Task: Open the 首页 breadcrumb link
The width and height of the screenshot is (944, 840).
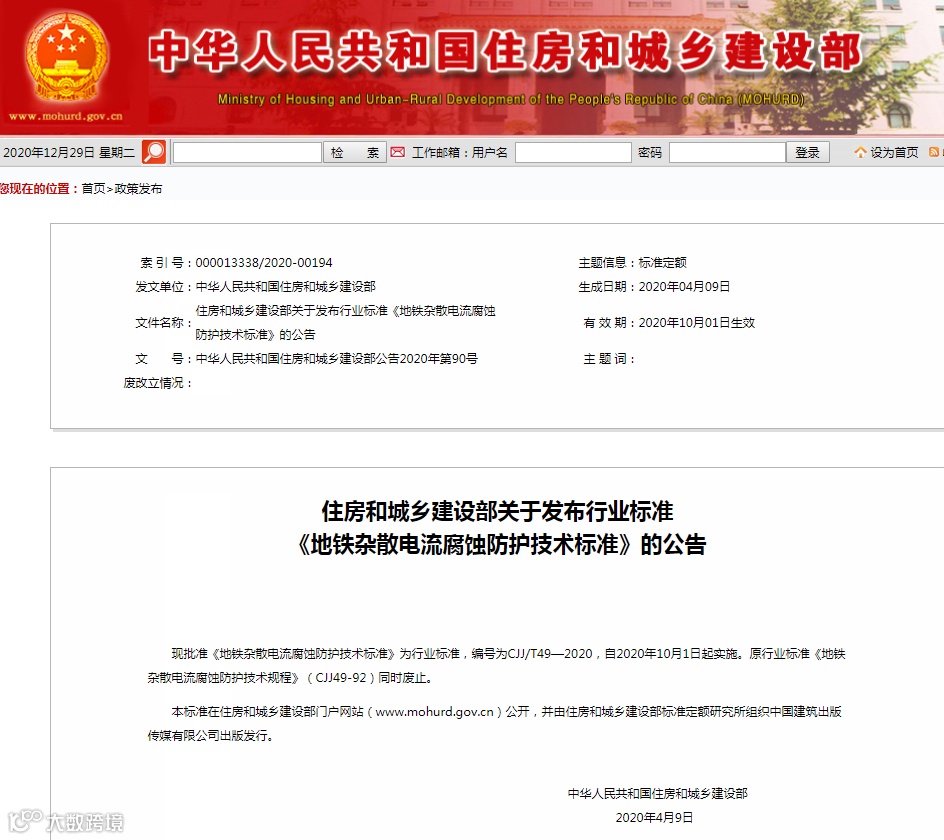Action: pos(93,188)
